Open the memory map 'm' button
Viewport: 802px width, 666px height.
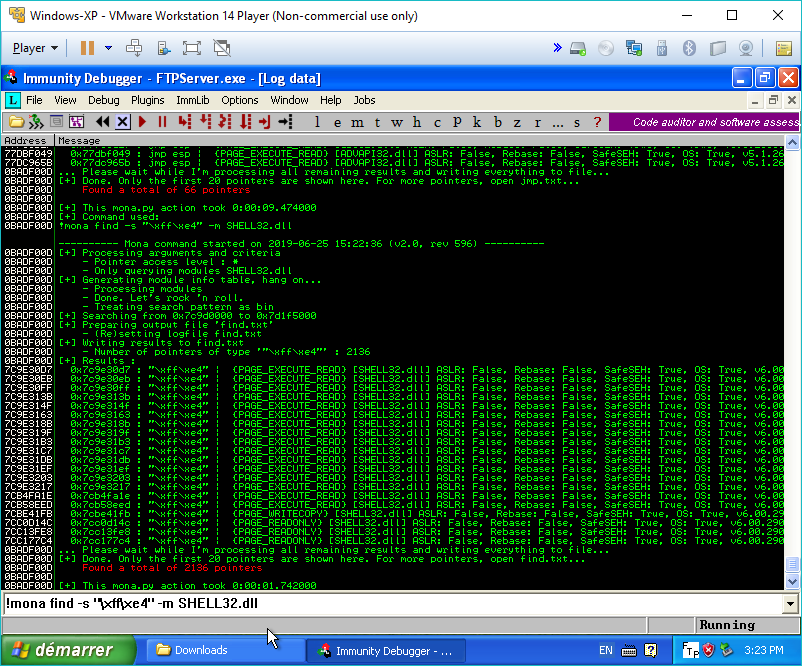pos(356,122)
